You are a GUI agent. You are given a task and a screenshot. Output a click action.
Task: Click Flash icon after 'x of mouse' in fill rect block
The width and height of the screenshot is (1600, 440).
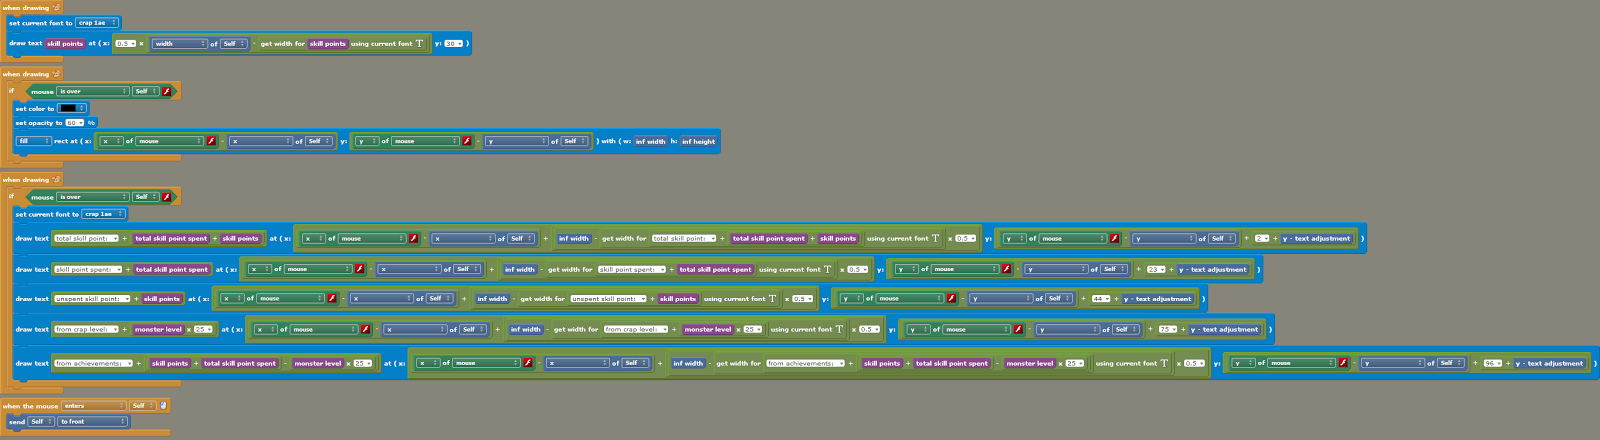click(x=211, y=141)
